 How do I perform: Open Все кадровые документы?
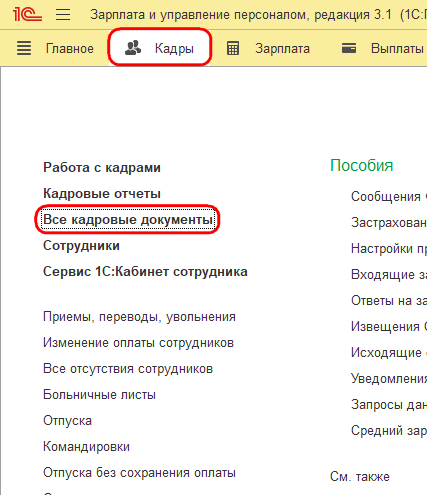click(x=128, y=219)
